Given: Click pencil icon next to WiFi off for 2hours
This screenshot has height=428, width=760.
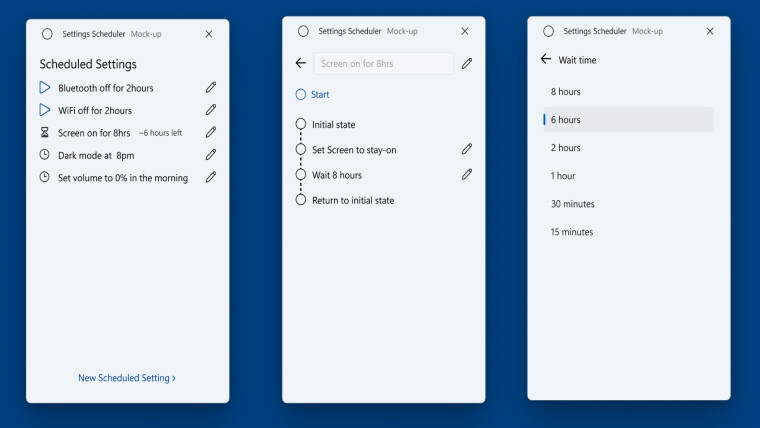Looking at the screenshot, I should coord(211,110).
